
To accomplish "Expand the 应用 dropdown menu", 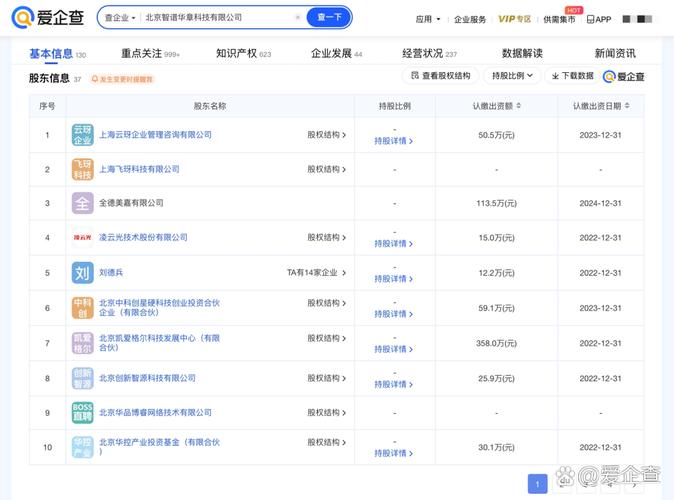I will pyautogui.click(x=428, y=19).
